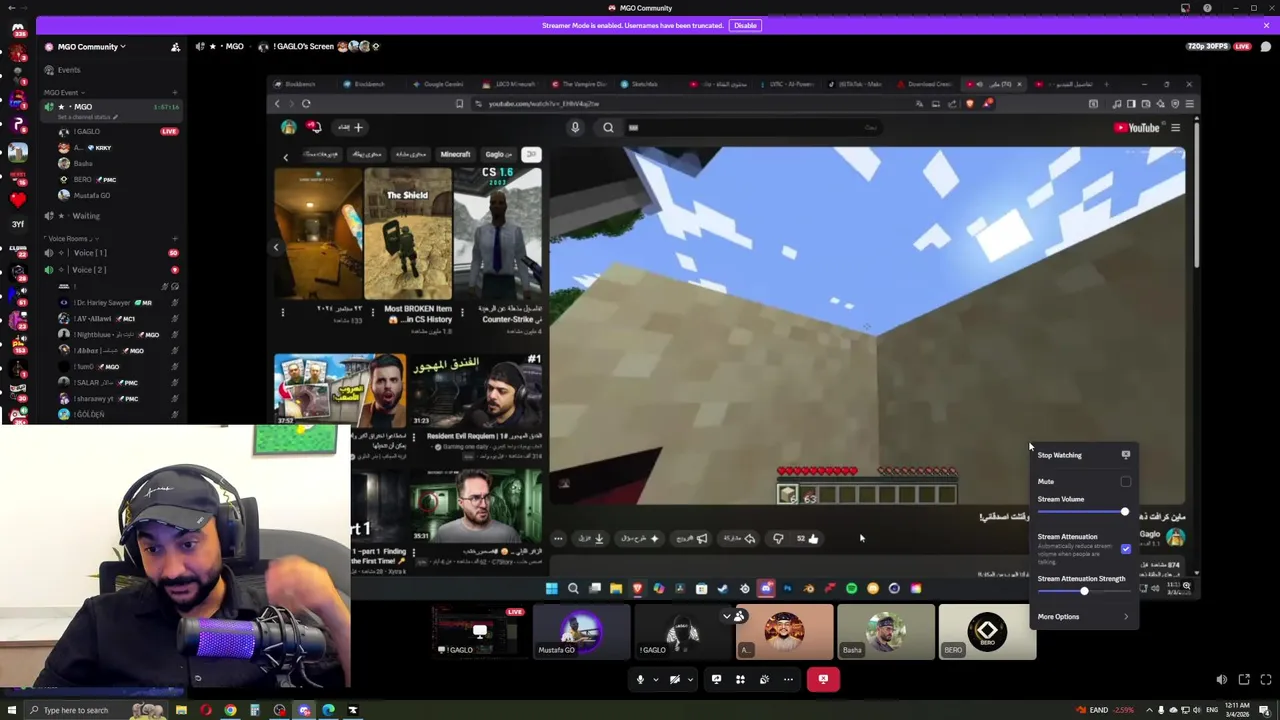Click the share screen button
This screenshot has height=720, width=1280.
(716, 680)
